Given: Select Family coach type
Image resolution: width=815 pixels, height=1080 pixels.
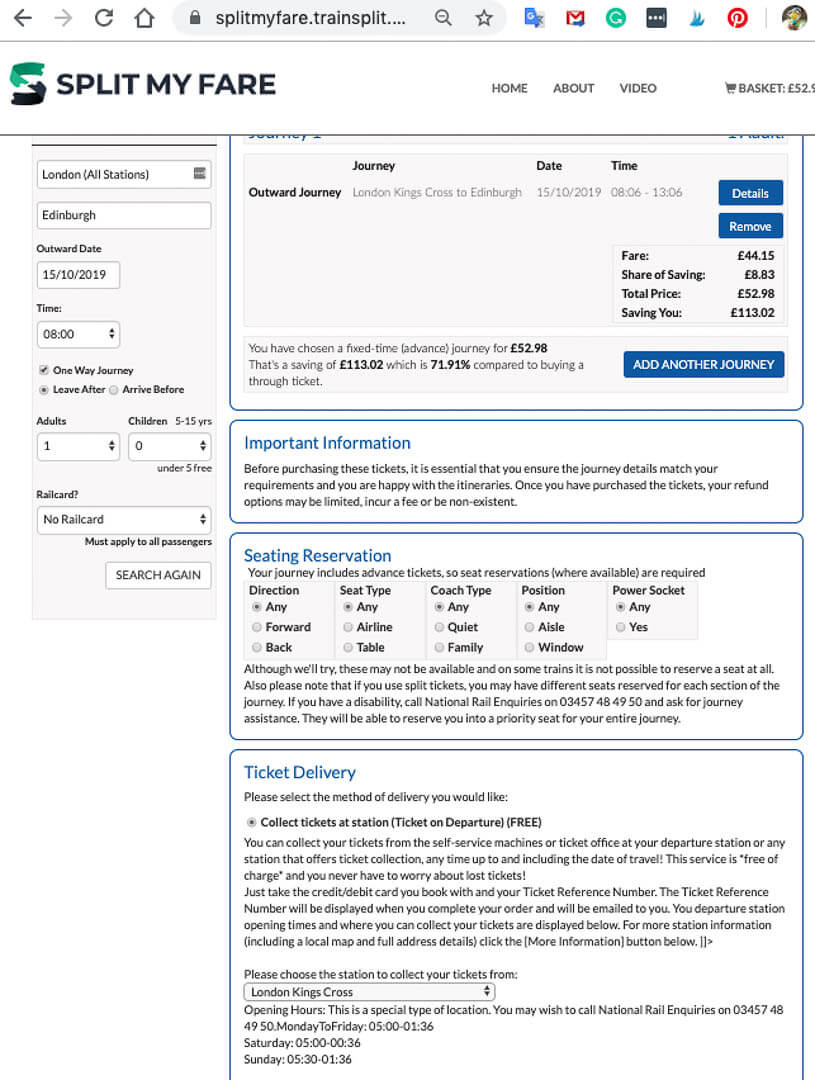Looking at the screenshot, I should pos(439,647).
